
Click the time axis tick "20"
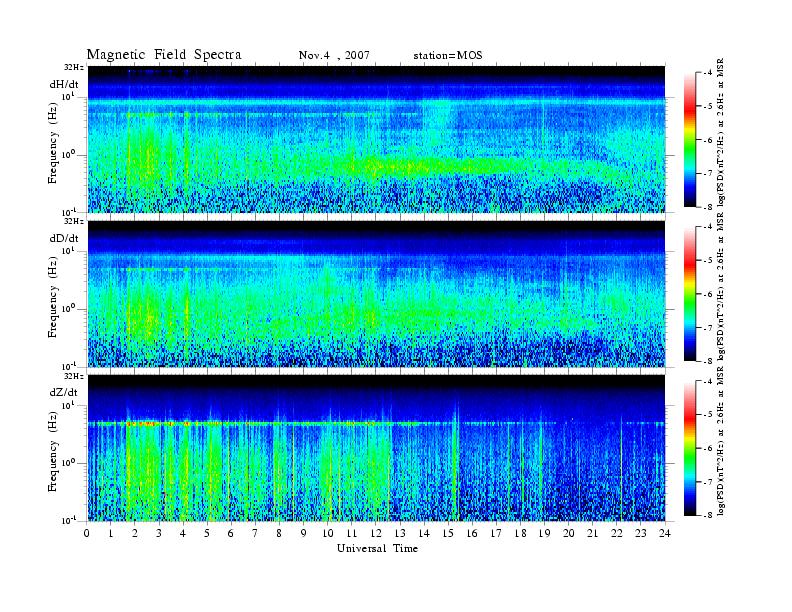(x=569, y=533)
